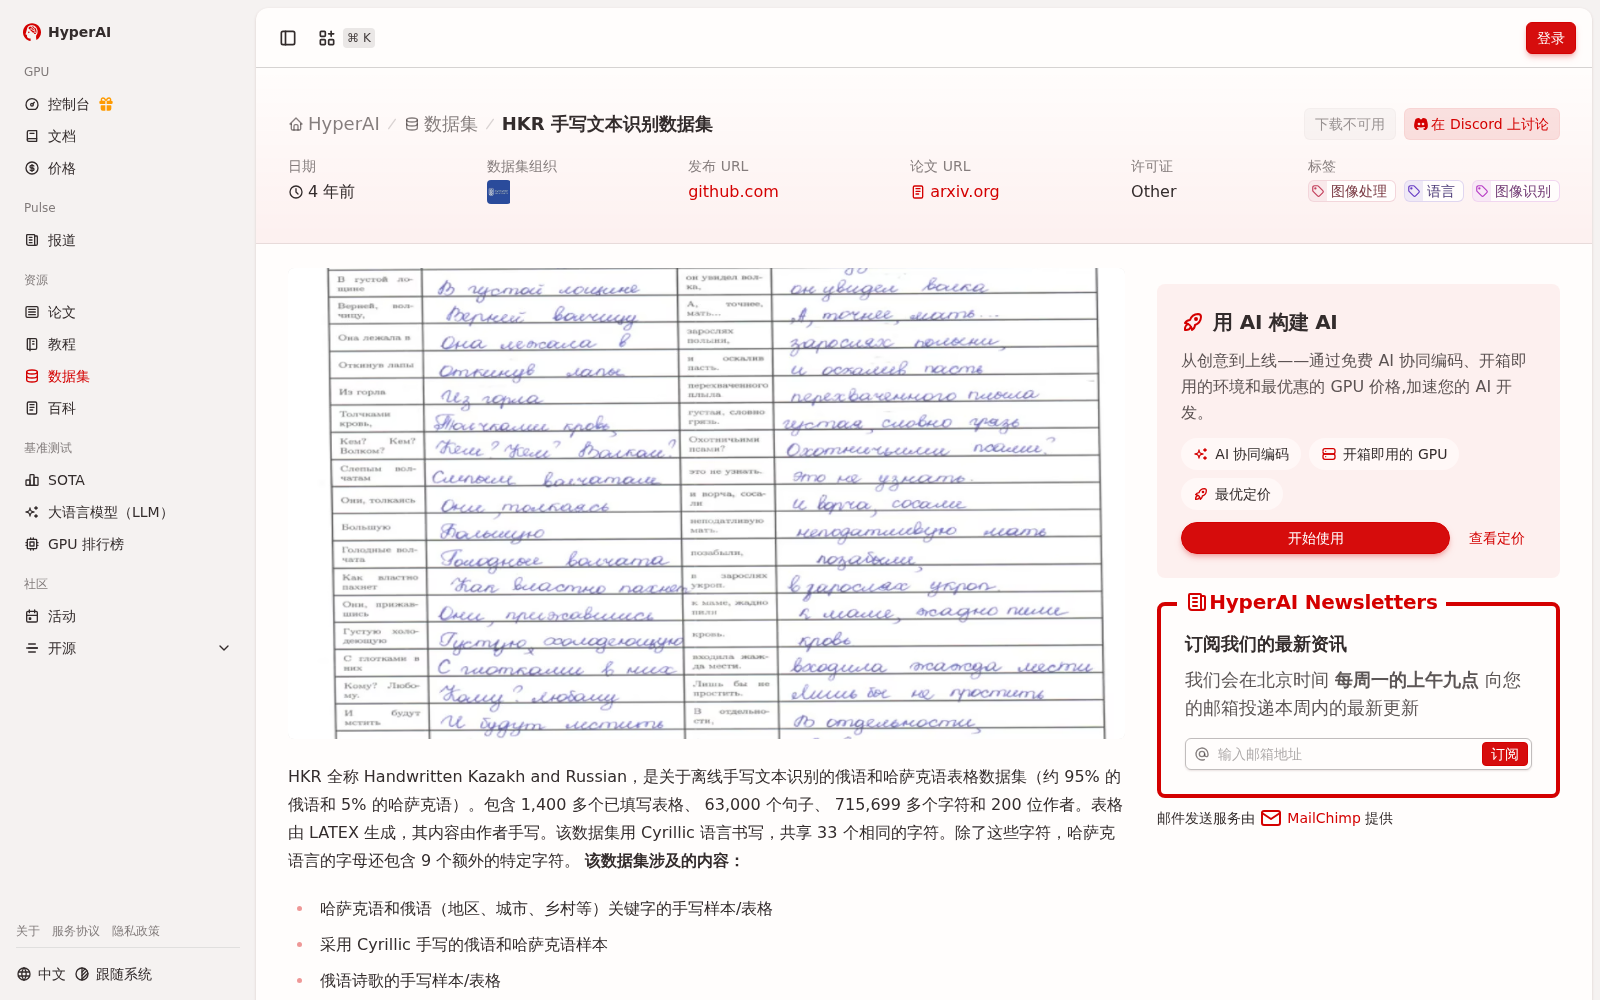Click 在 Discord 上讨论 button
The height and width of the screenshot is (1000, 1600).
pos(1481,124)
